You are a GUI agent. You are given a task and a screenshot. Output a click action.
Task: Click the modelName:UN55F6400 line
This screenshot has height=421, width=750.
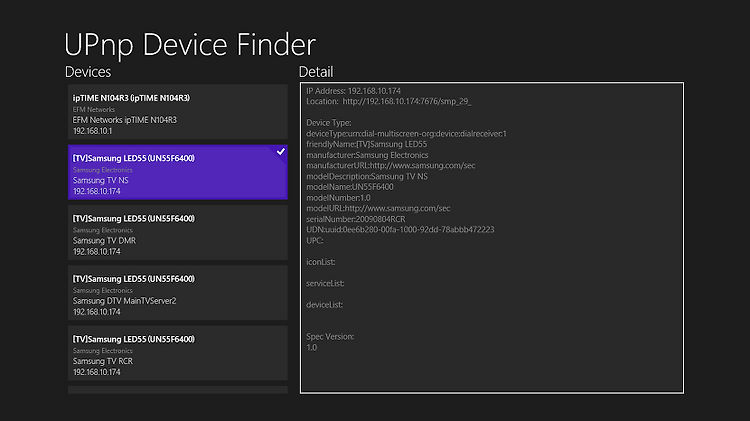click(350, 187)
